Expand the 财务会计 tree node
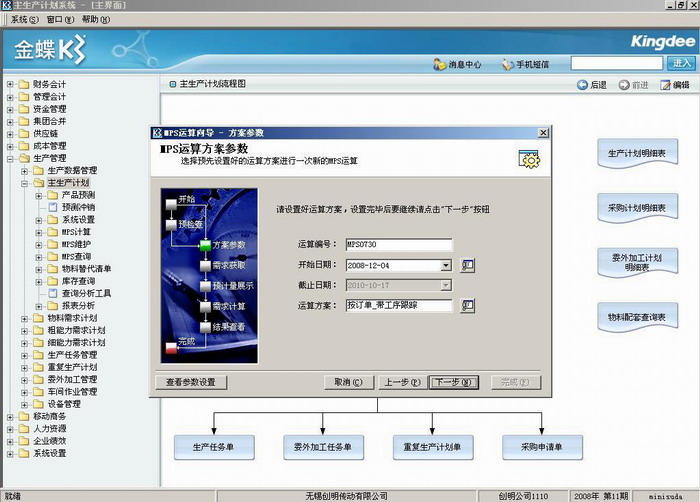Viewport: 700px width, 502px height. pyautogui.click(x=10, y=84)
